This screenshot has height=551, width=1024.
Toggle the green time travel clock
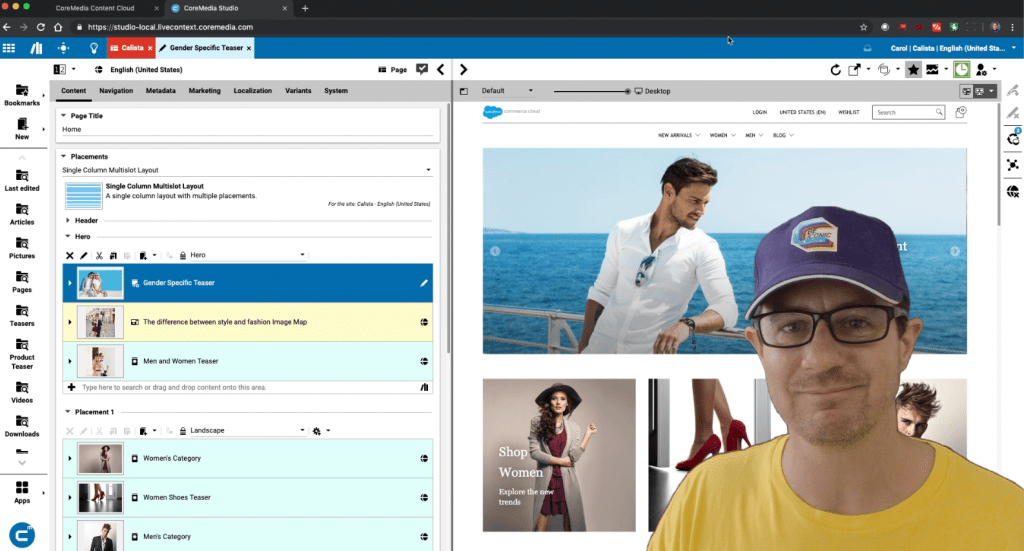click(961, 70)
